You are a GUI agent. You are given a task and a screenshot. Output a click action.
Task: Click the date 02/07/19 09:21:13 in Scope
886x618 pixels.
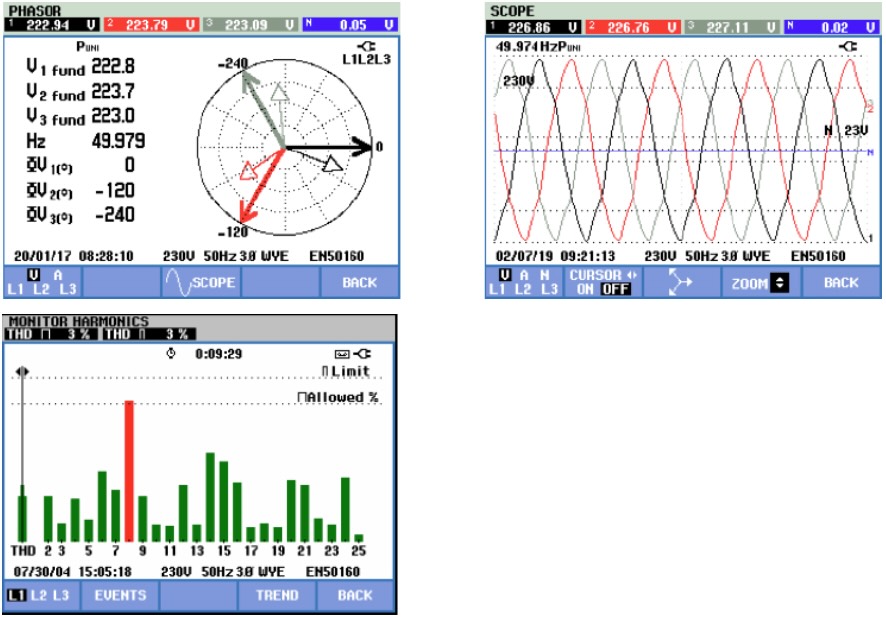(x=555, y=256)
